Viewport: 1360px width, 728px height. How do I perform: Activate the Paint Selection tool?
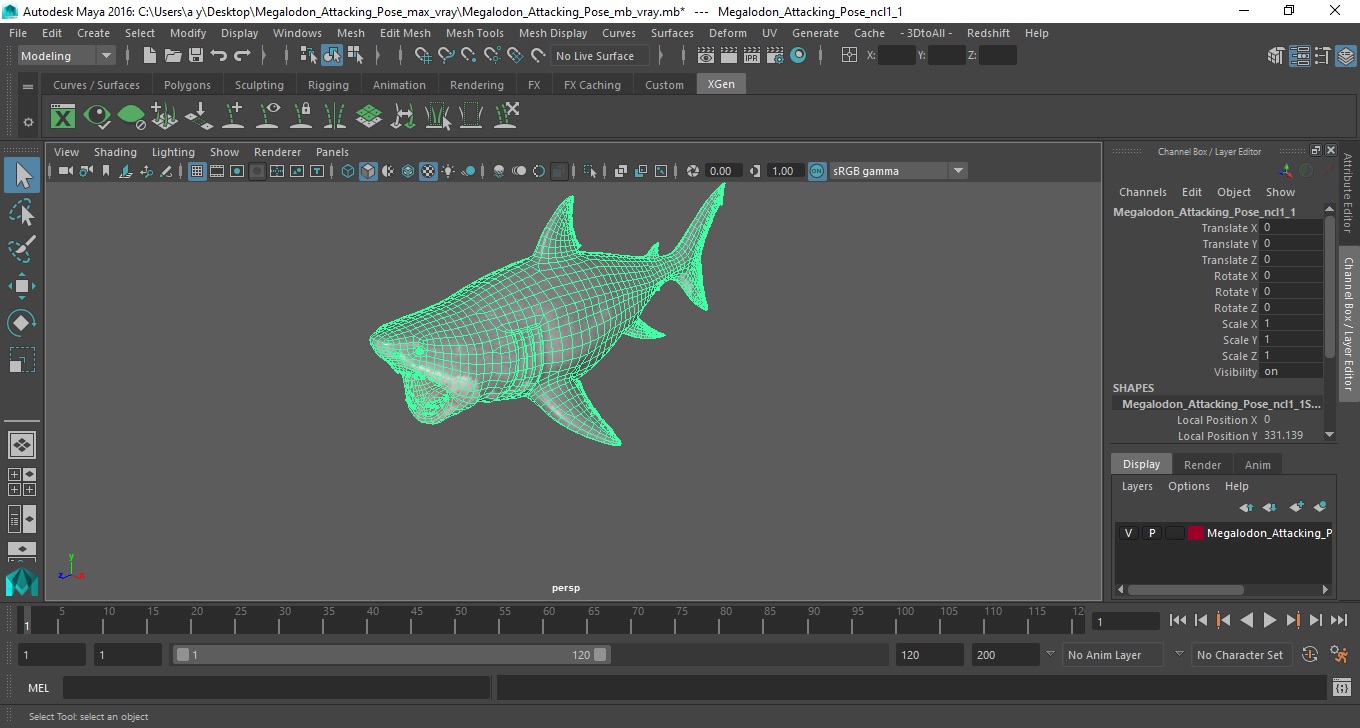22,249
